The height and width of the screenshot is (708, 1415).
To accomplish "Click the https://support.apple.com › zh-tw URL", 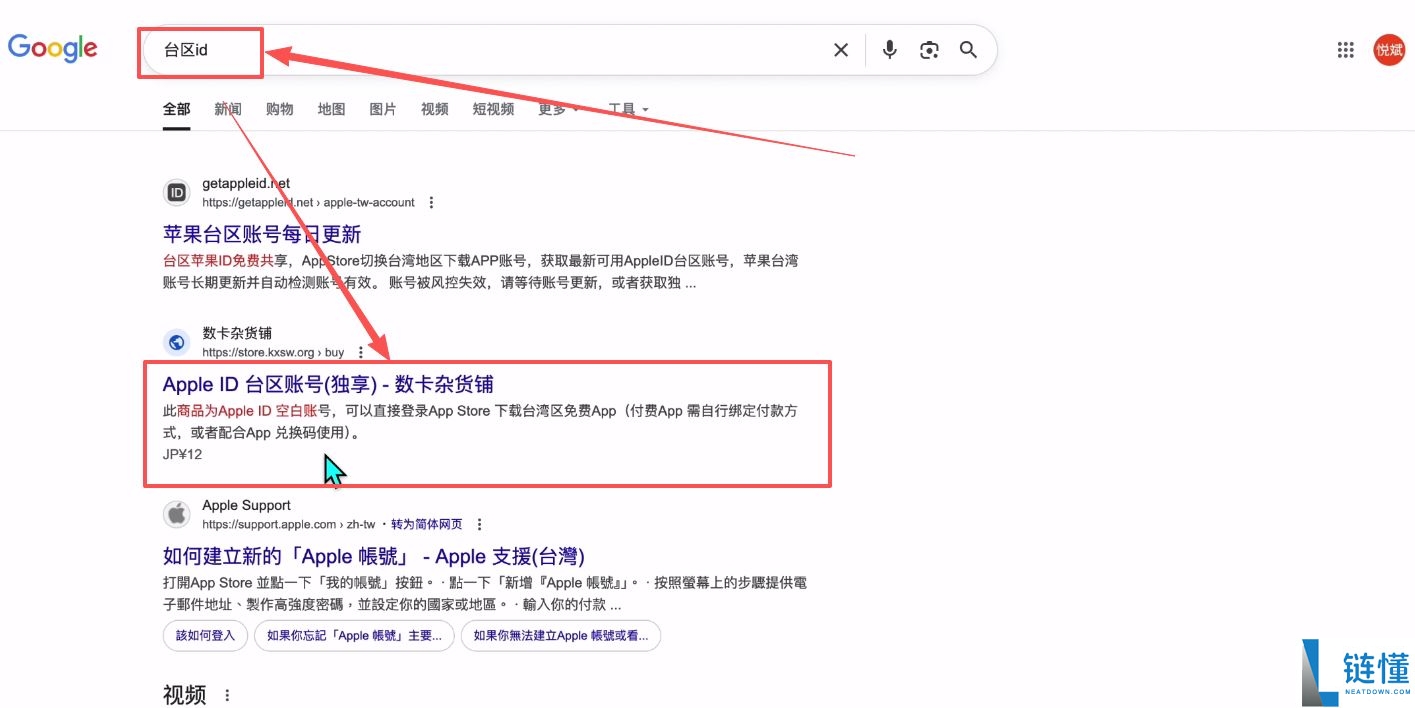I will 288,524.
